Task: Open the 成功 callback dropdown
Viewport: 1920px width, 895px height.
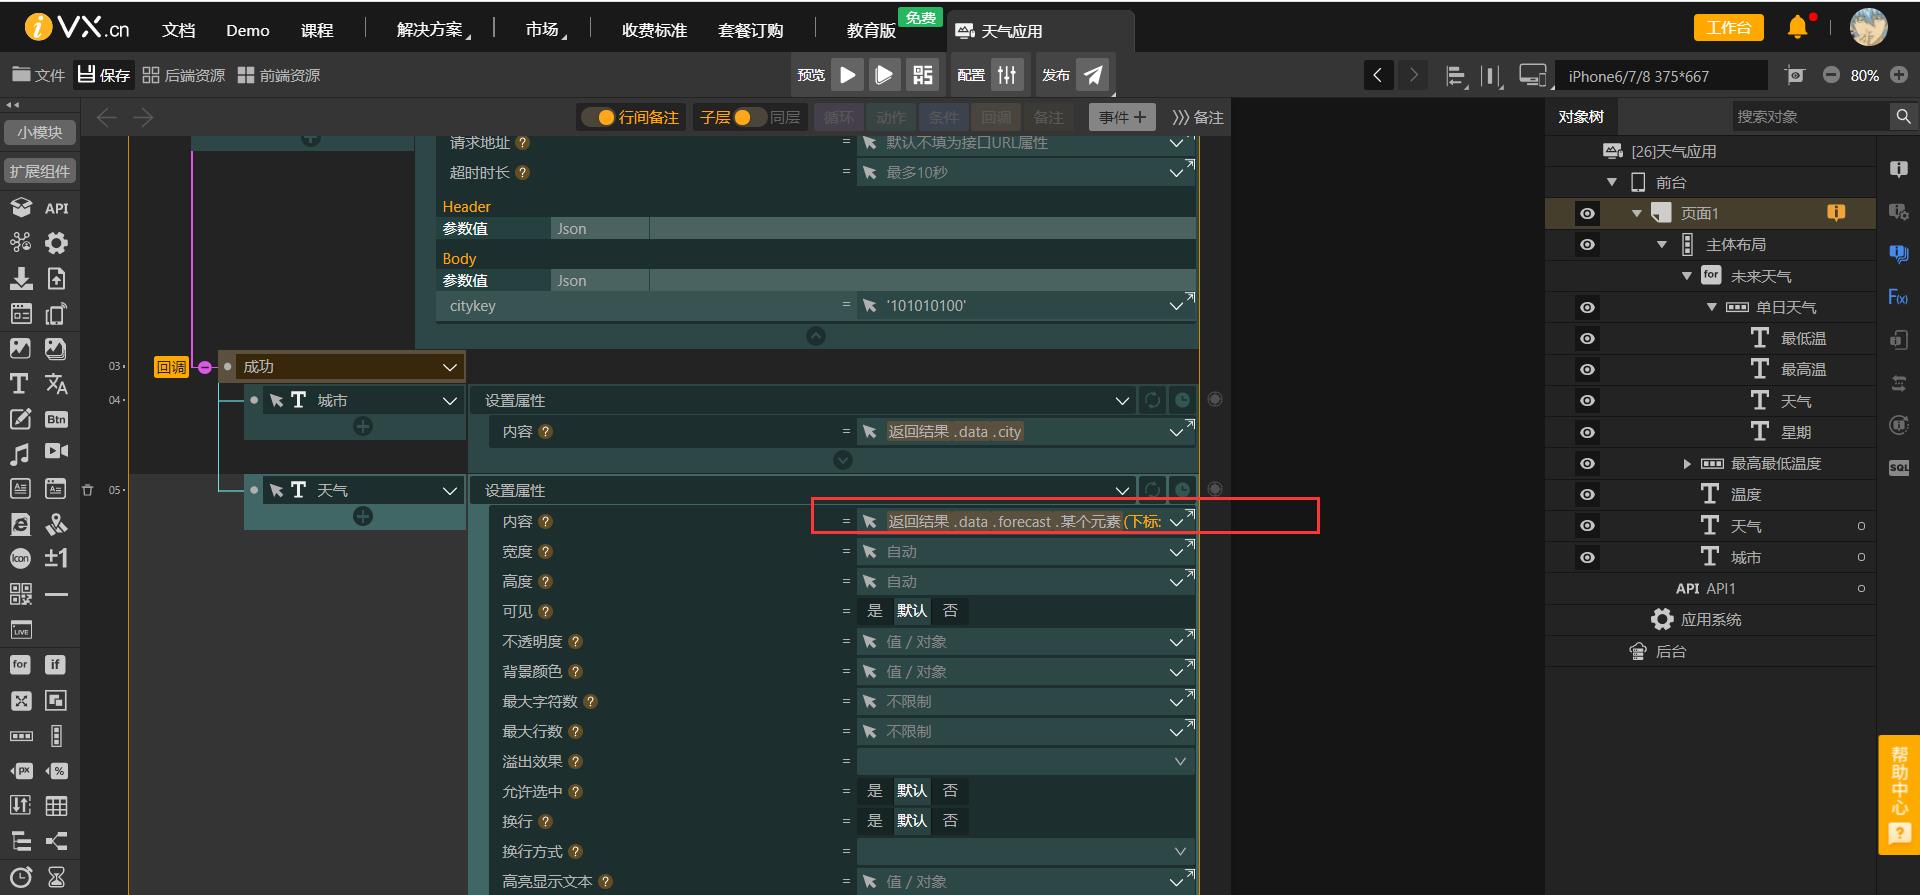Action: pyautogui.click(x=450, y=367)
